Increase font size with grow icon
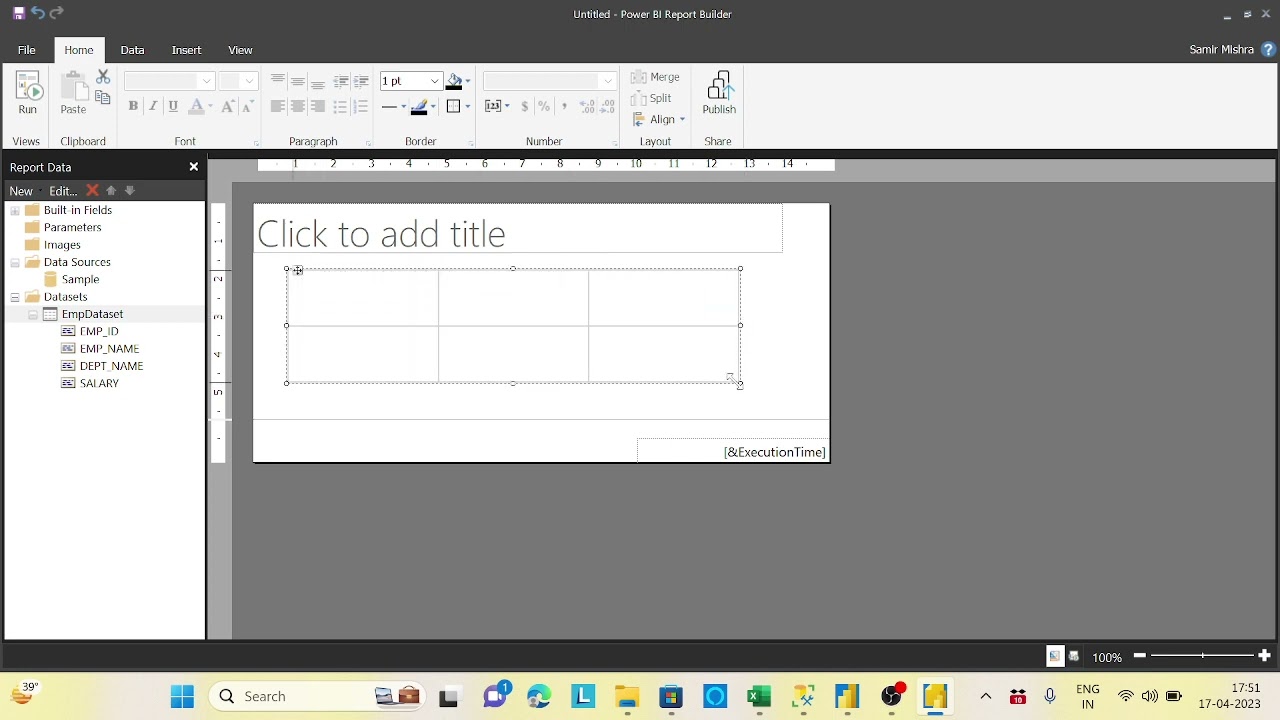The width and height of the screenshot is (1280, 720). [x=228, y=106]
